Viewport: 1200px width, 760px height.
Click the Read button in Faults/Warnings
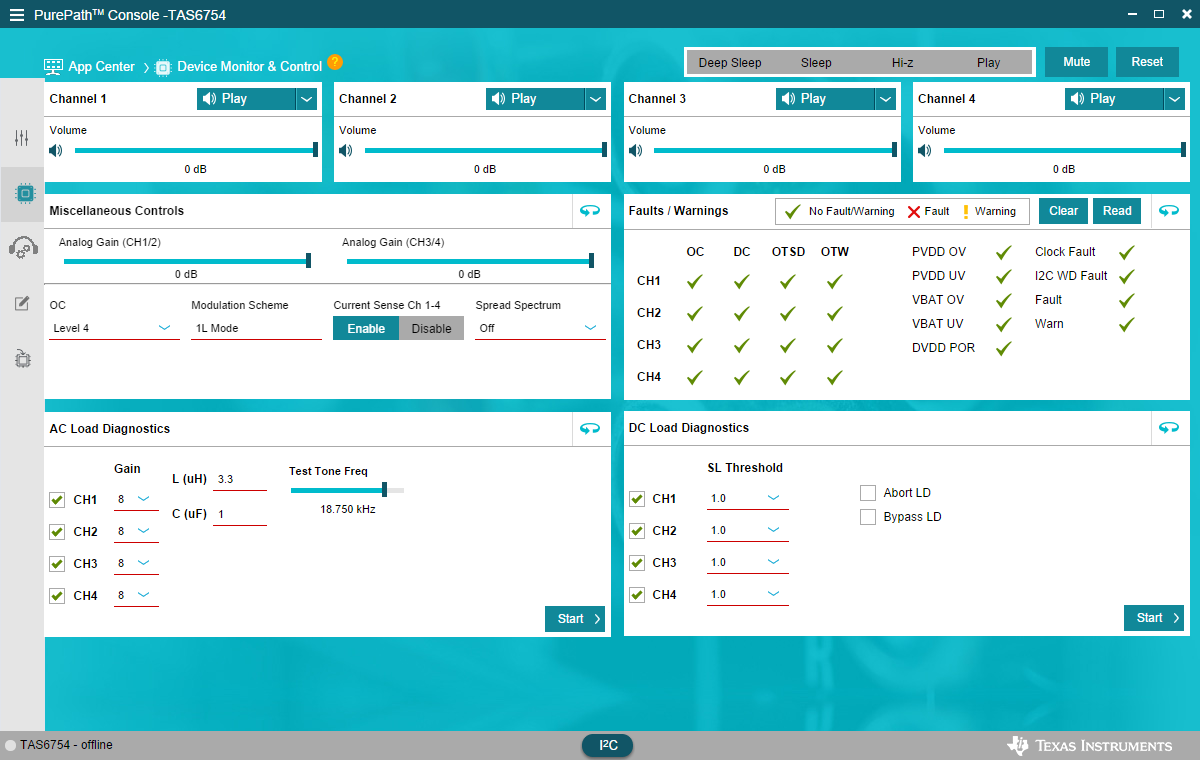(1117, 211)
